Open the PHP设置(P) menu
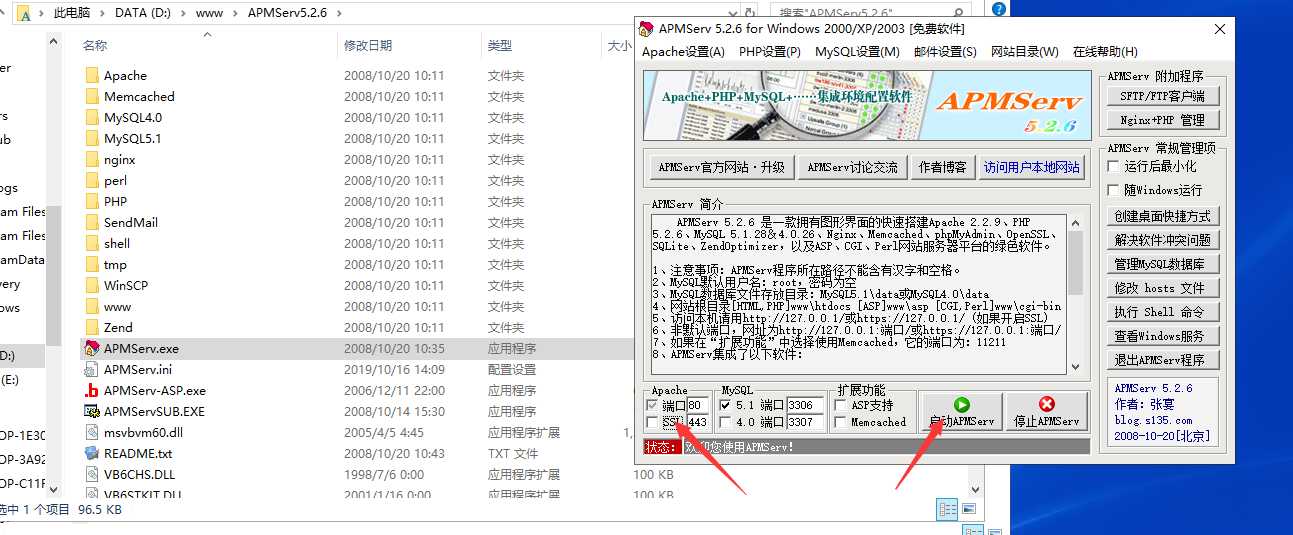1293x535 pixels. coord(770,52)
